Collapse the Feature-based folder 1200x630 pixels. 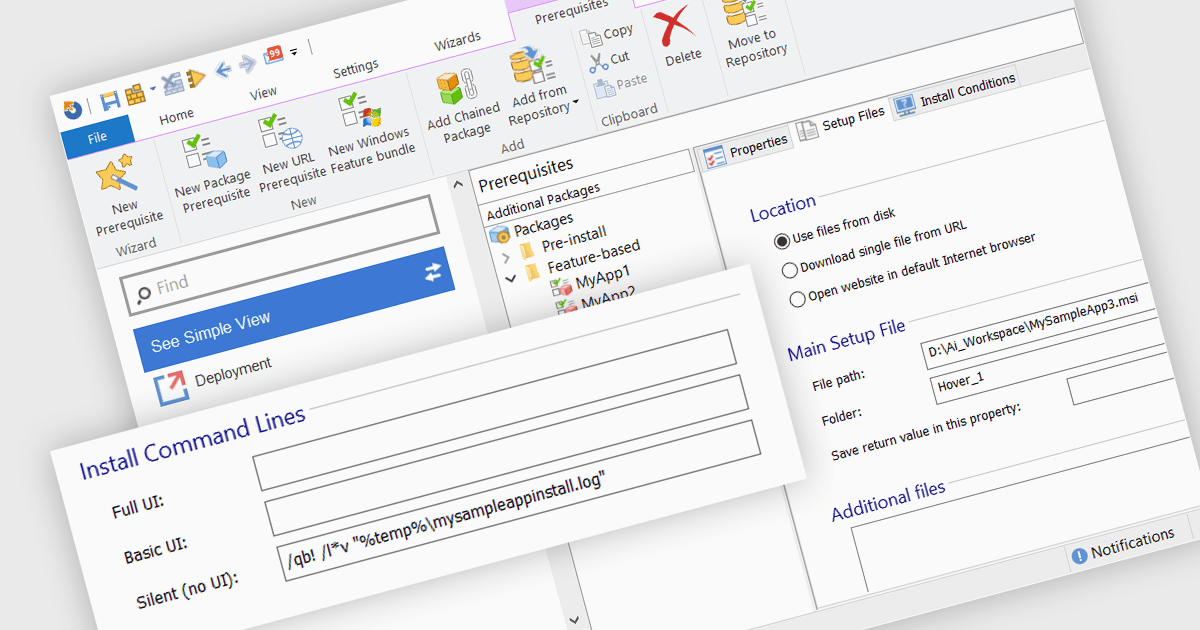coord(512,278)
